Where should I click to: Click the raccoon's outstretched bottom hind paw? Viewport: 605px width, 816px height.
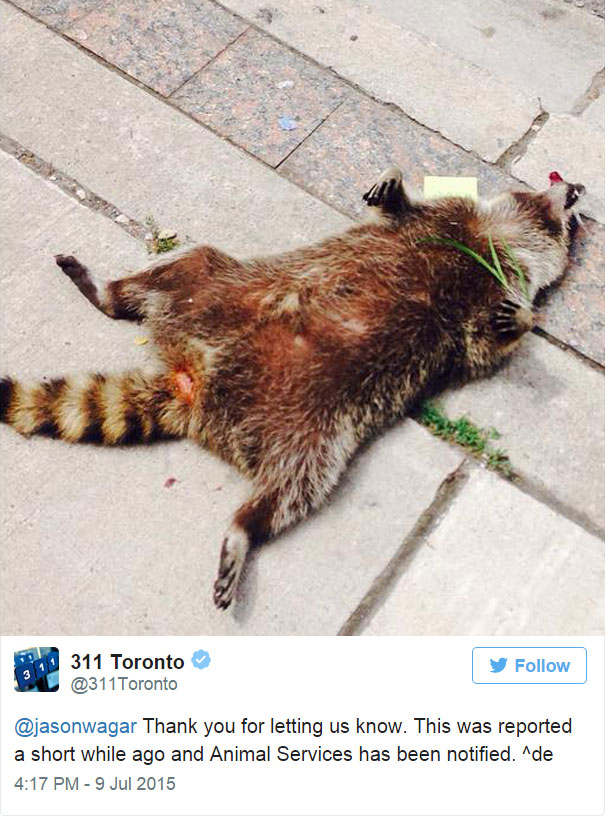pos(230,570)
